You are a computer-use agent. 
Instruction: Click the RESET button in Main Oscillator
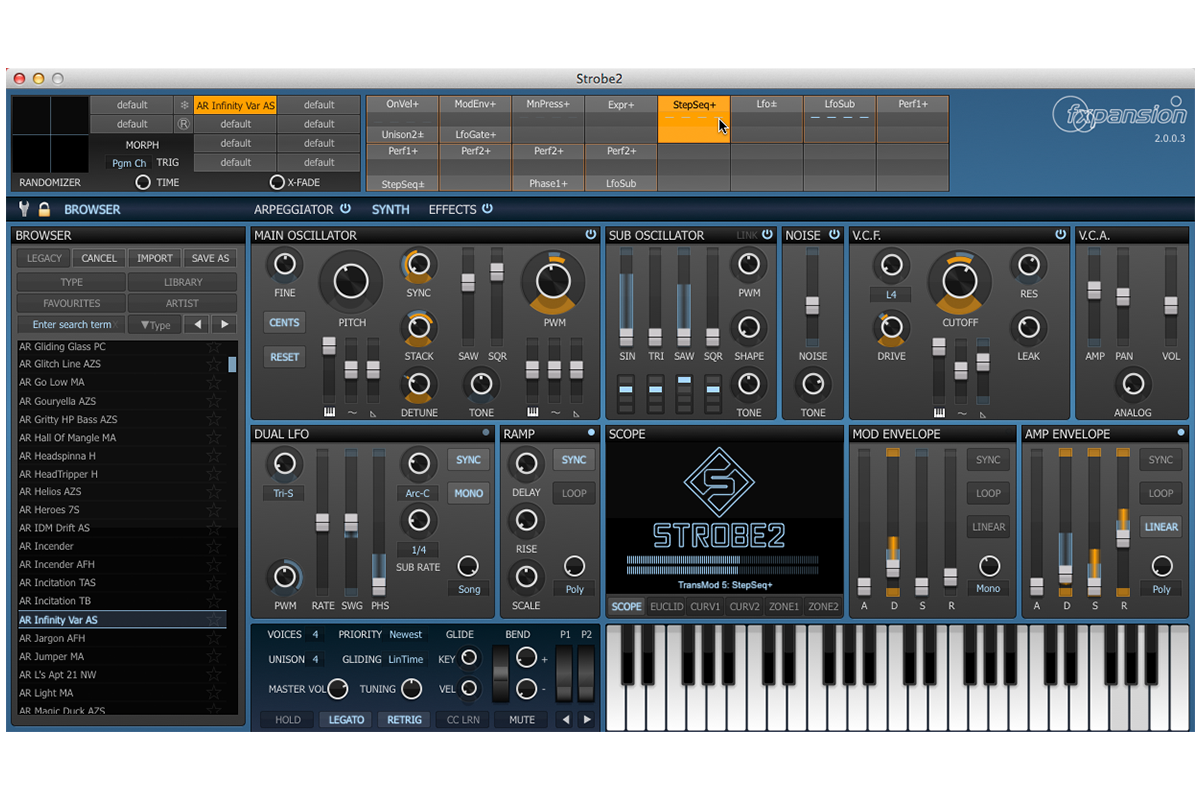click(x=285, y=357)
